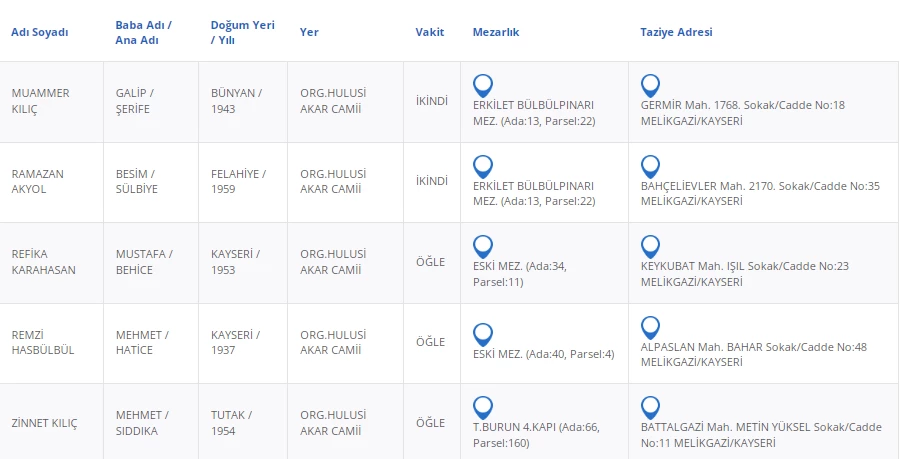This screenshot has width=900, height=459.
Task: Click condolence address pin for Muammer Kılıç
Action: coord(650,85)
